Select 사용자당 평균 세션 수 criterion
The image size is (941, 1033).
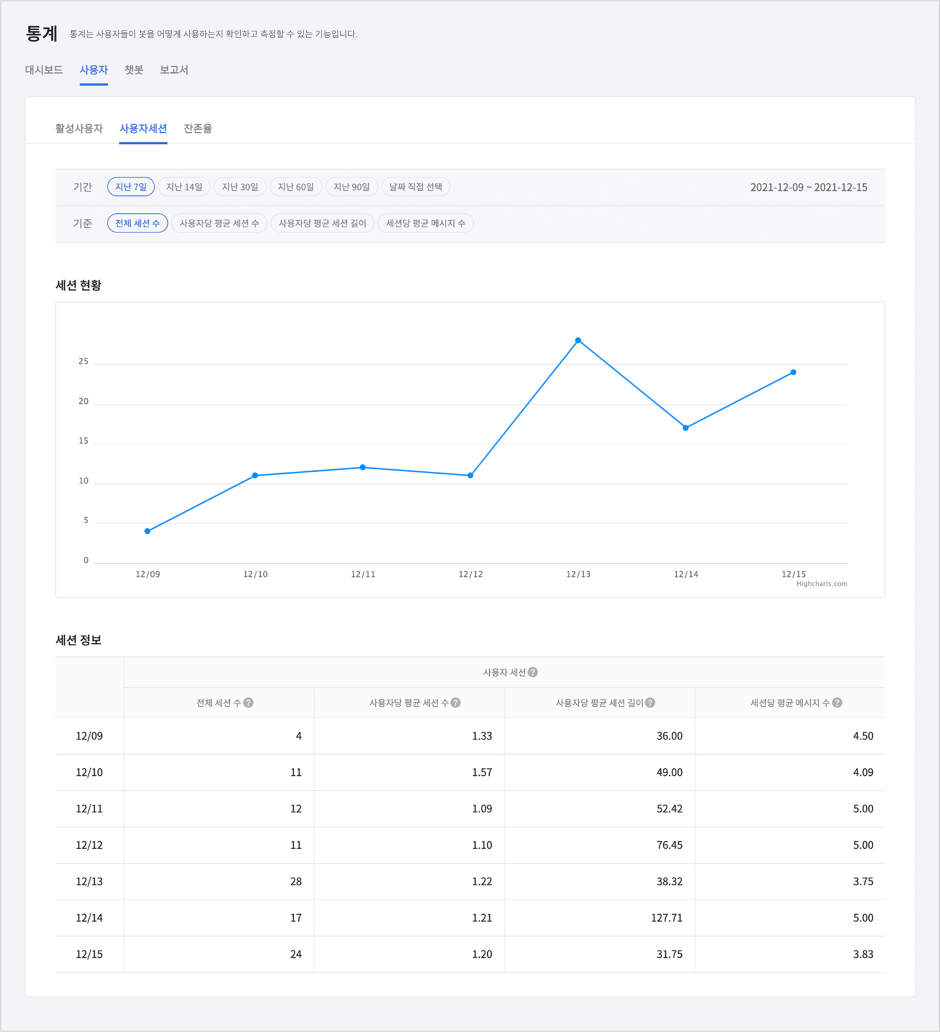tap(219, 223)
